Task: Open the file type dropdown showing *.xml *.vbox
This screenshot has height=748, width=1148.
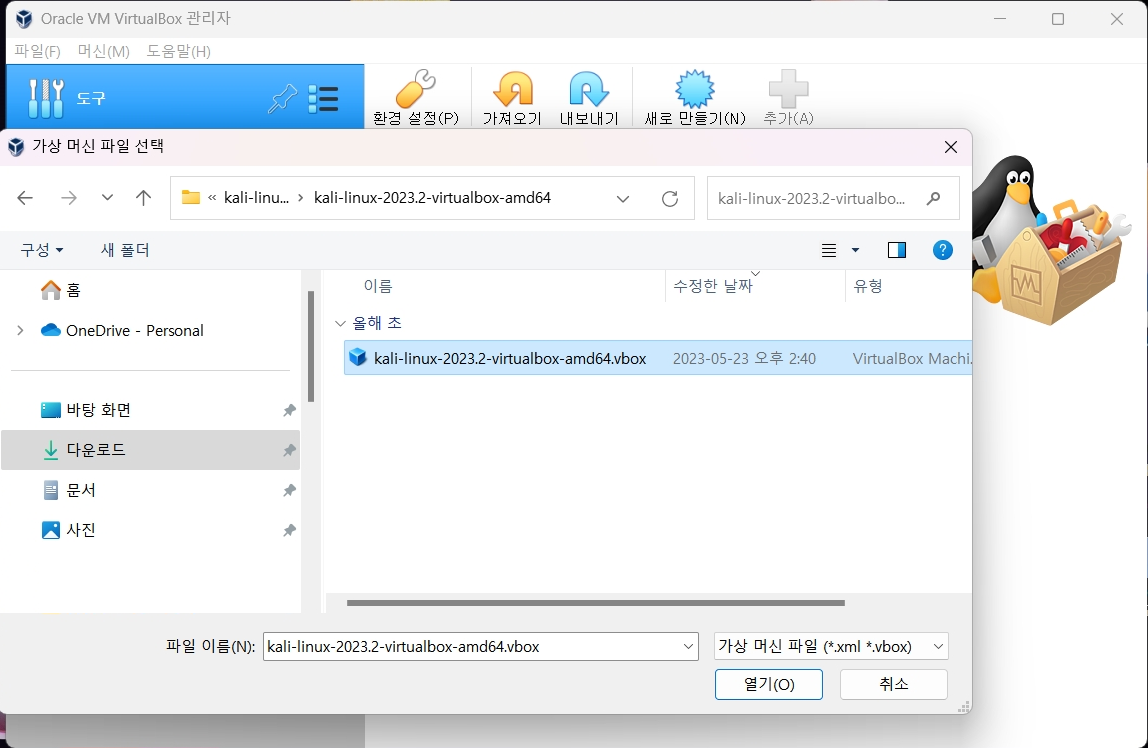Action: coord(830,646)
